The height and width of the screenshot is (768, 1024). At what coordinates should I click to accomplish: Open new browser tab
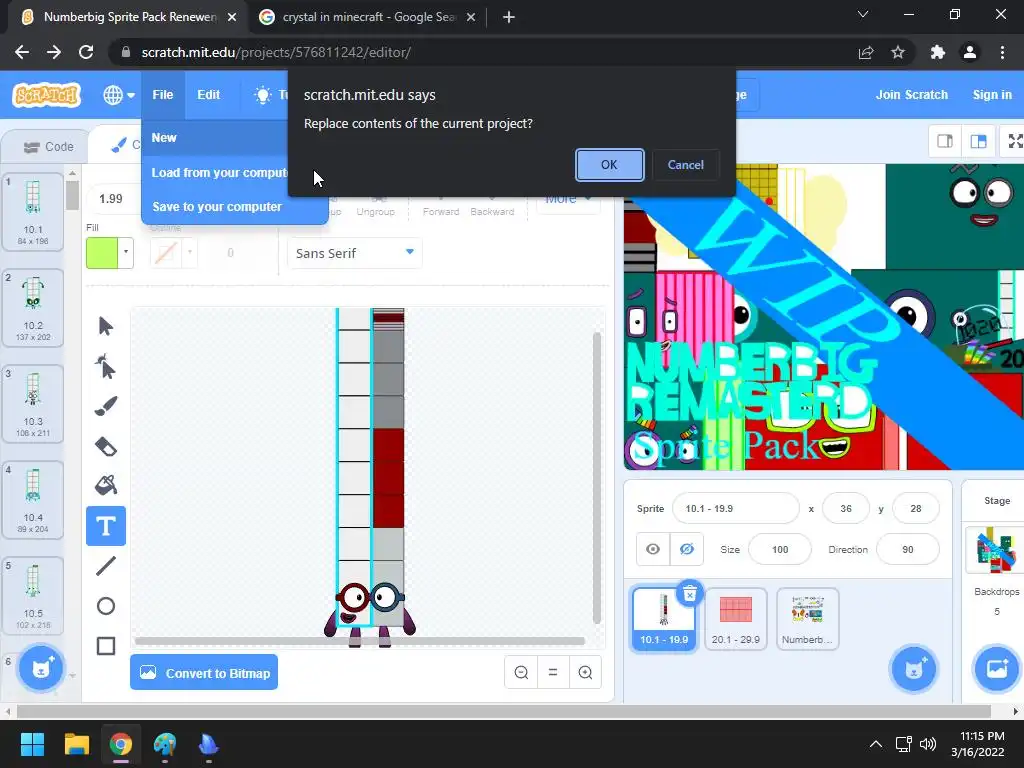pyautogui.click(x=509, y=17)
